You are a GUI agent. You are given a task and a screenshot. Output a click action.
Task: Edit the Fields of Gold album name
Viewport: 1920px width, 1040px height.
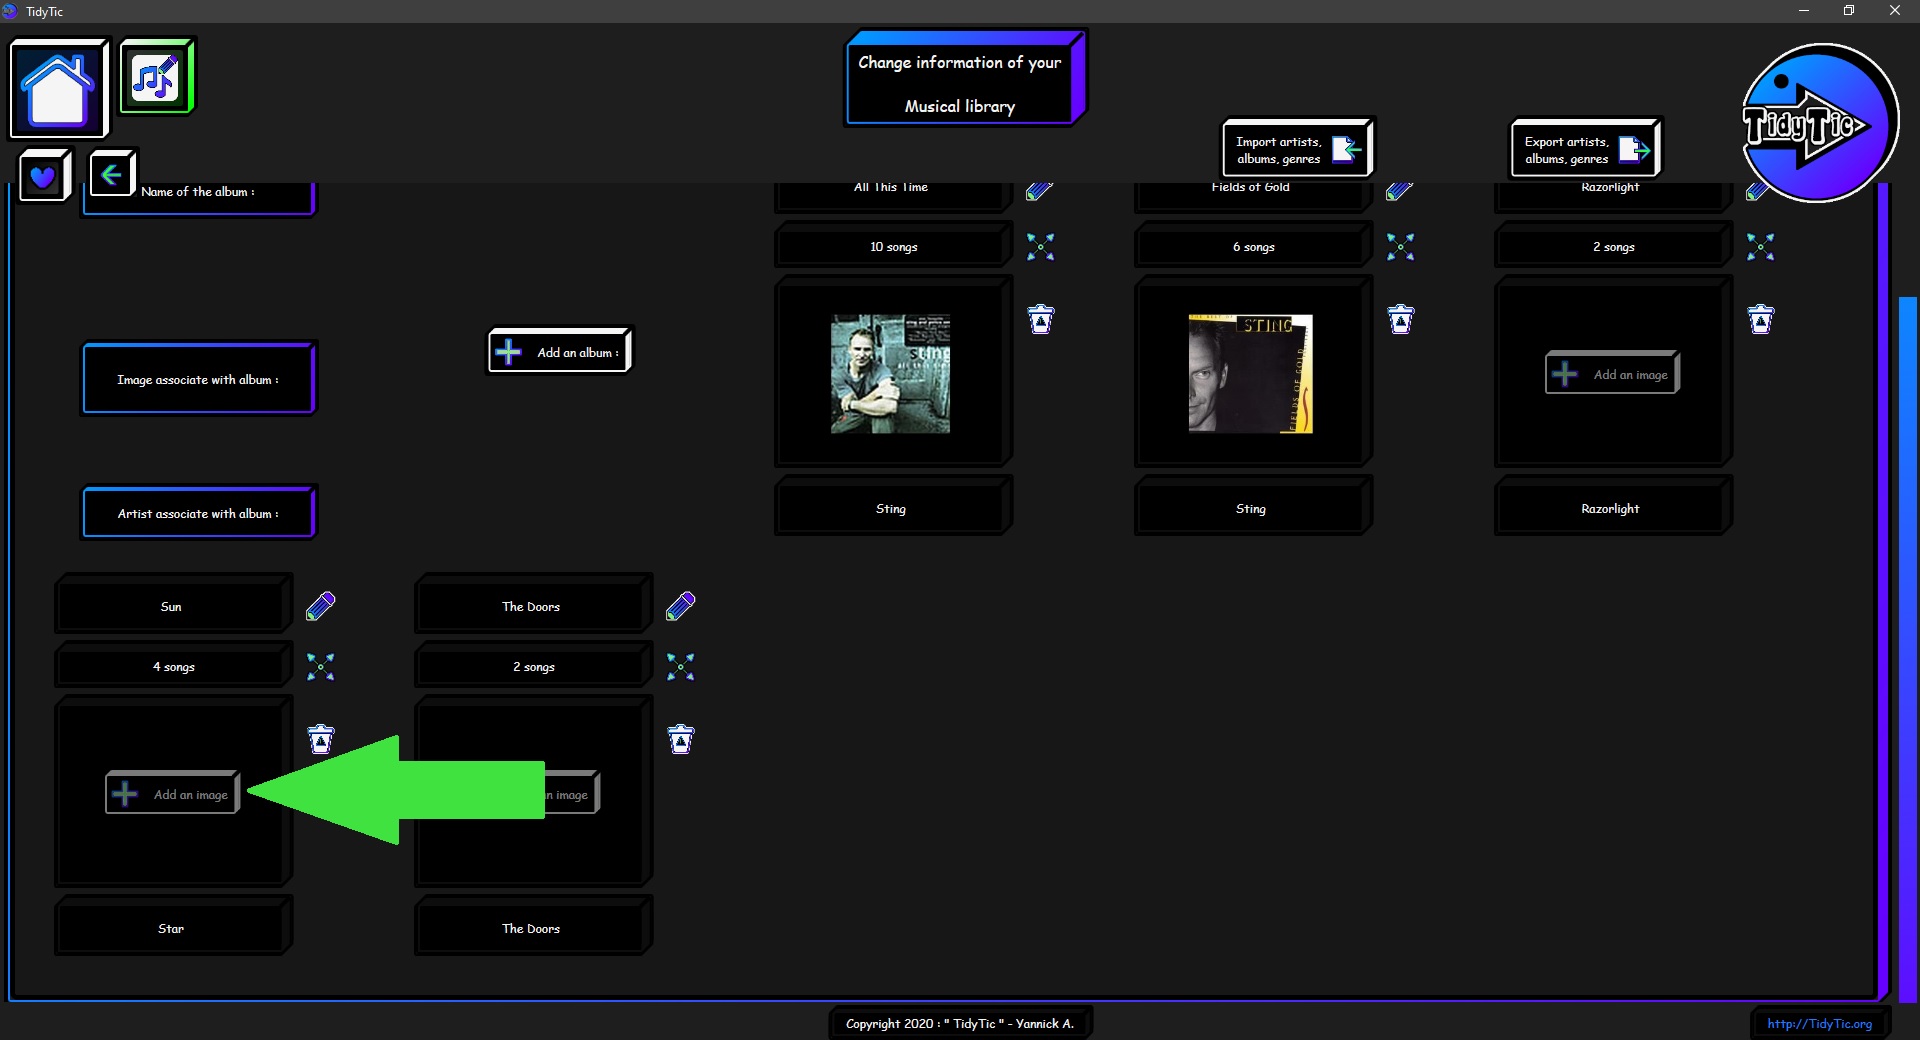click(x=1400, y=191)
